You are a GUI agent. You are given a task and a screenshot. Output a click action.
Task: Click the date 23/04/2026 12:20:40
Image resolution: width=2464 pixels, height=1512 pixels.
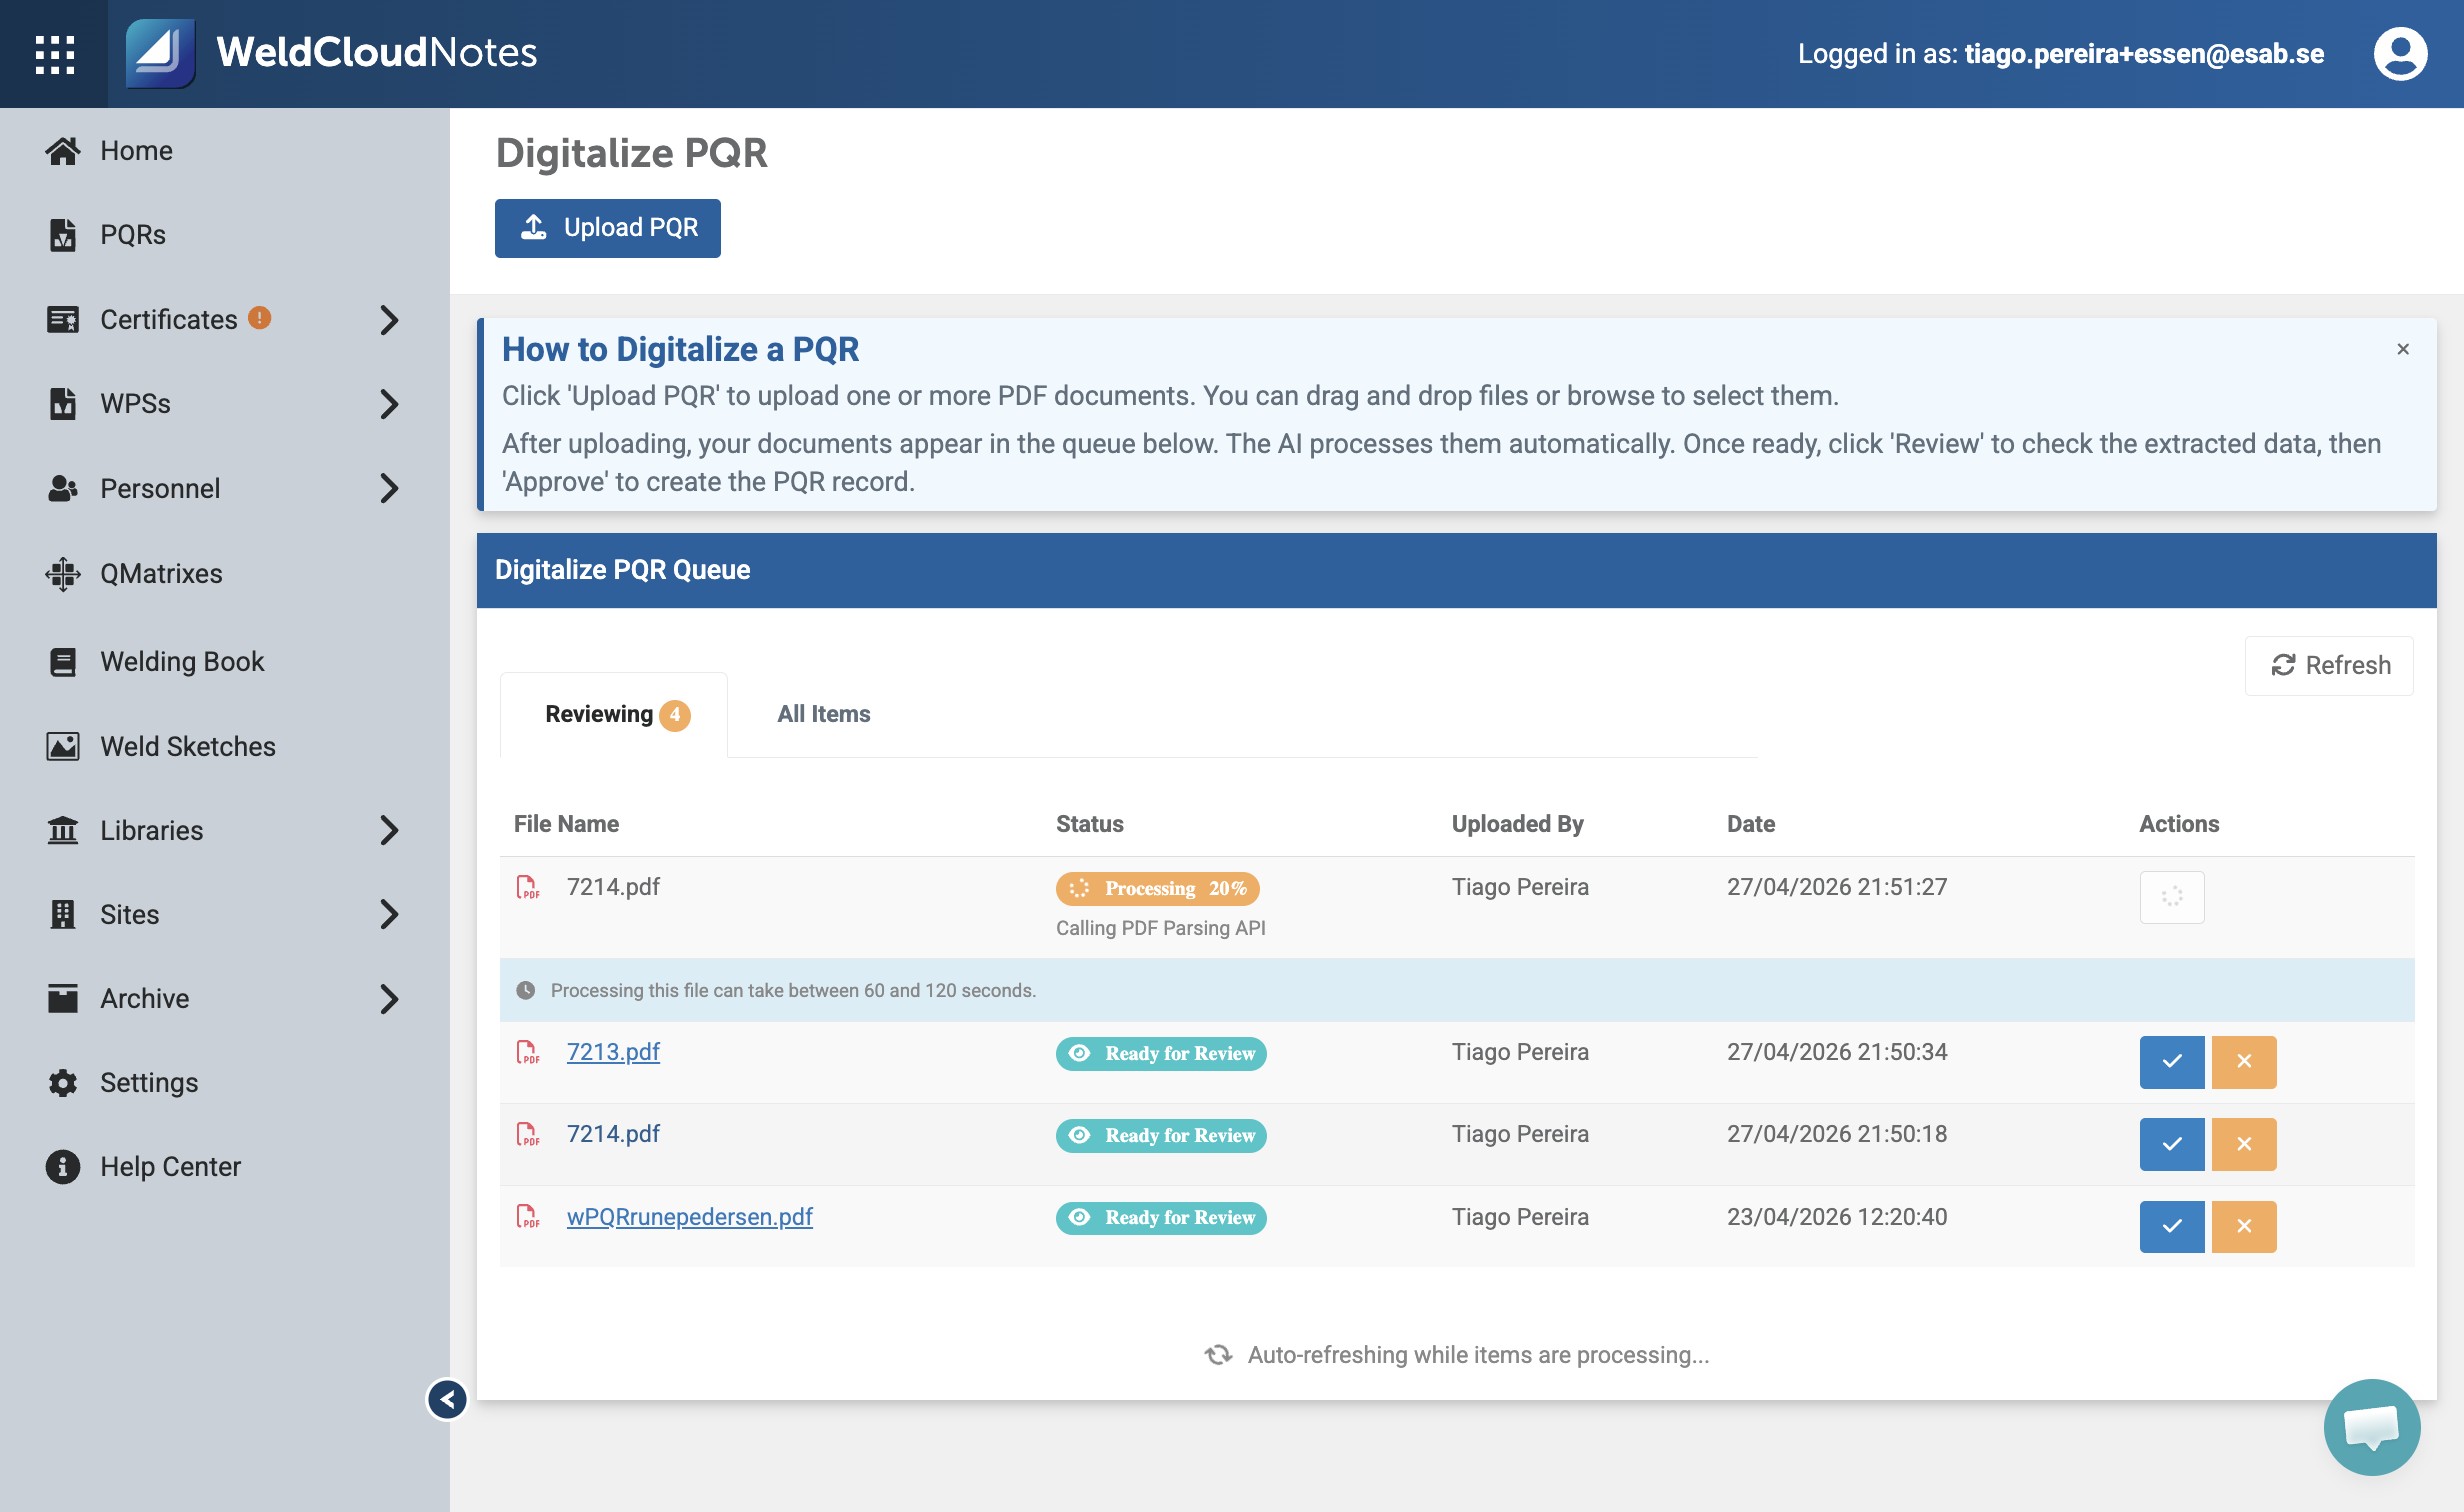[1837, 1217]
